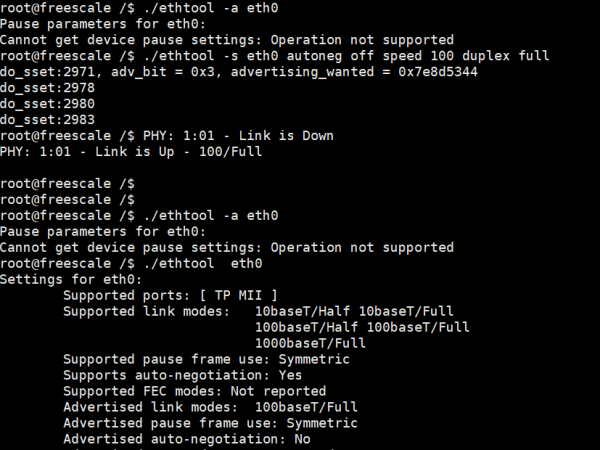This screenshot has width=600, height=450.
Task: Click the "1000baseT/Full" line
Action: (310, 343)
